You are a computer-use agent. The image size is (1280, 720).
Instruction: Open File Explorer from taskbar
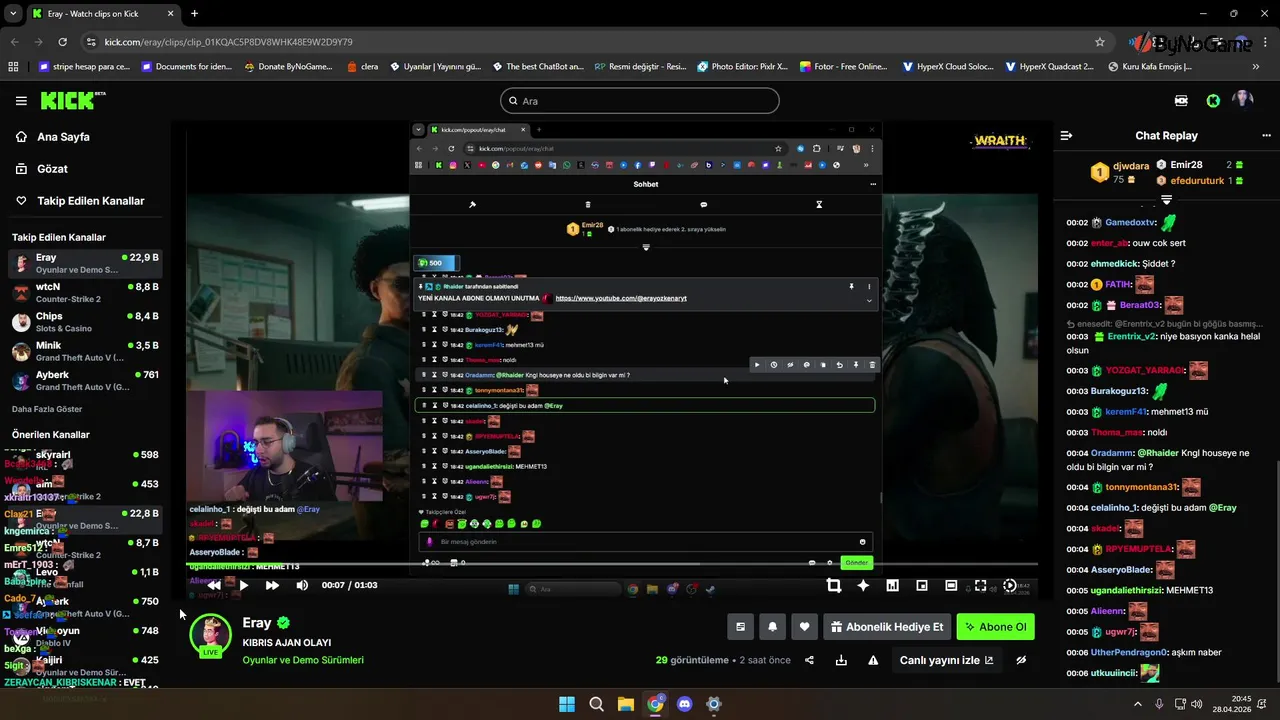625,704
